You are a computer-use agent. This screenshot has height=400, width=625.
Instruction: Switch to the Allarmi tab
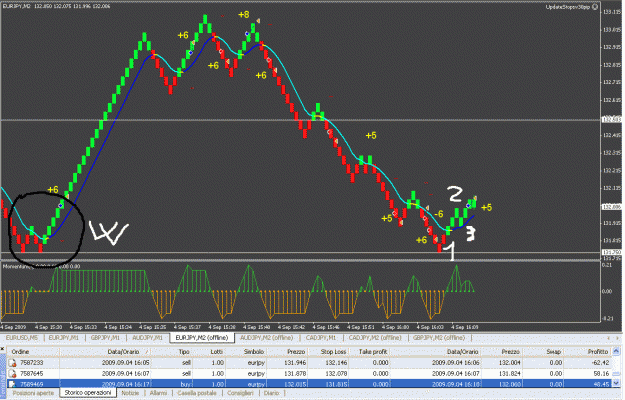pos(158,393)
